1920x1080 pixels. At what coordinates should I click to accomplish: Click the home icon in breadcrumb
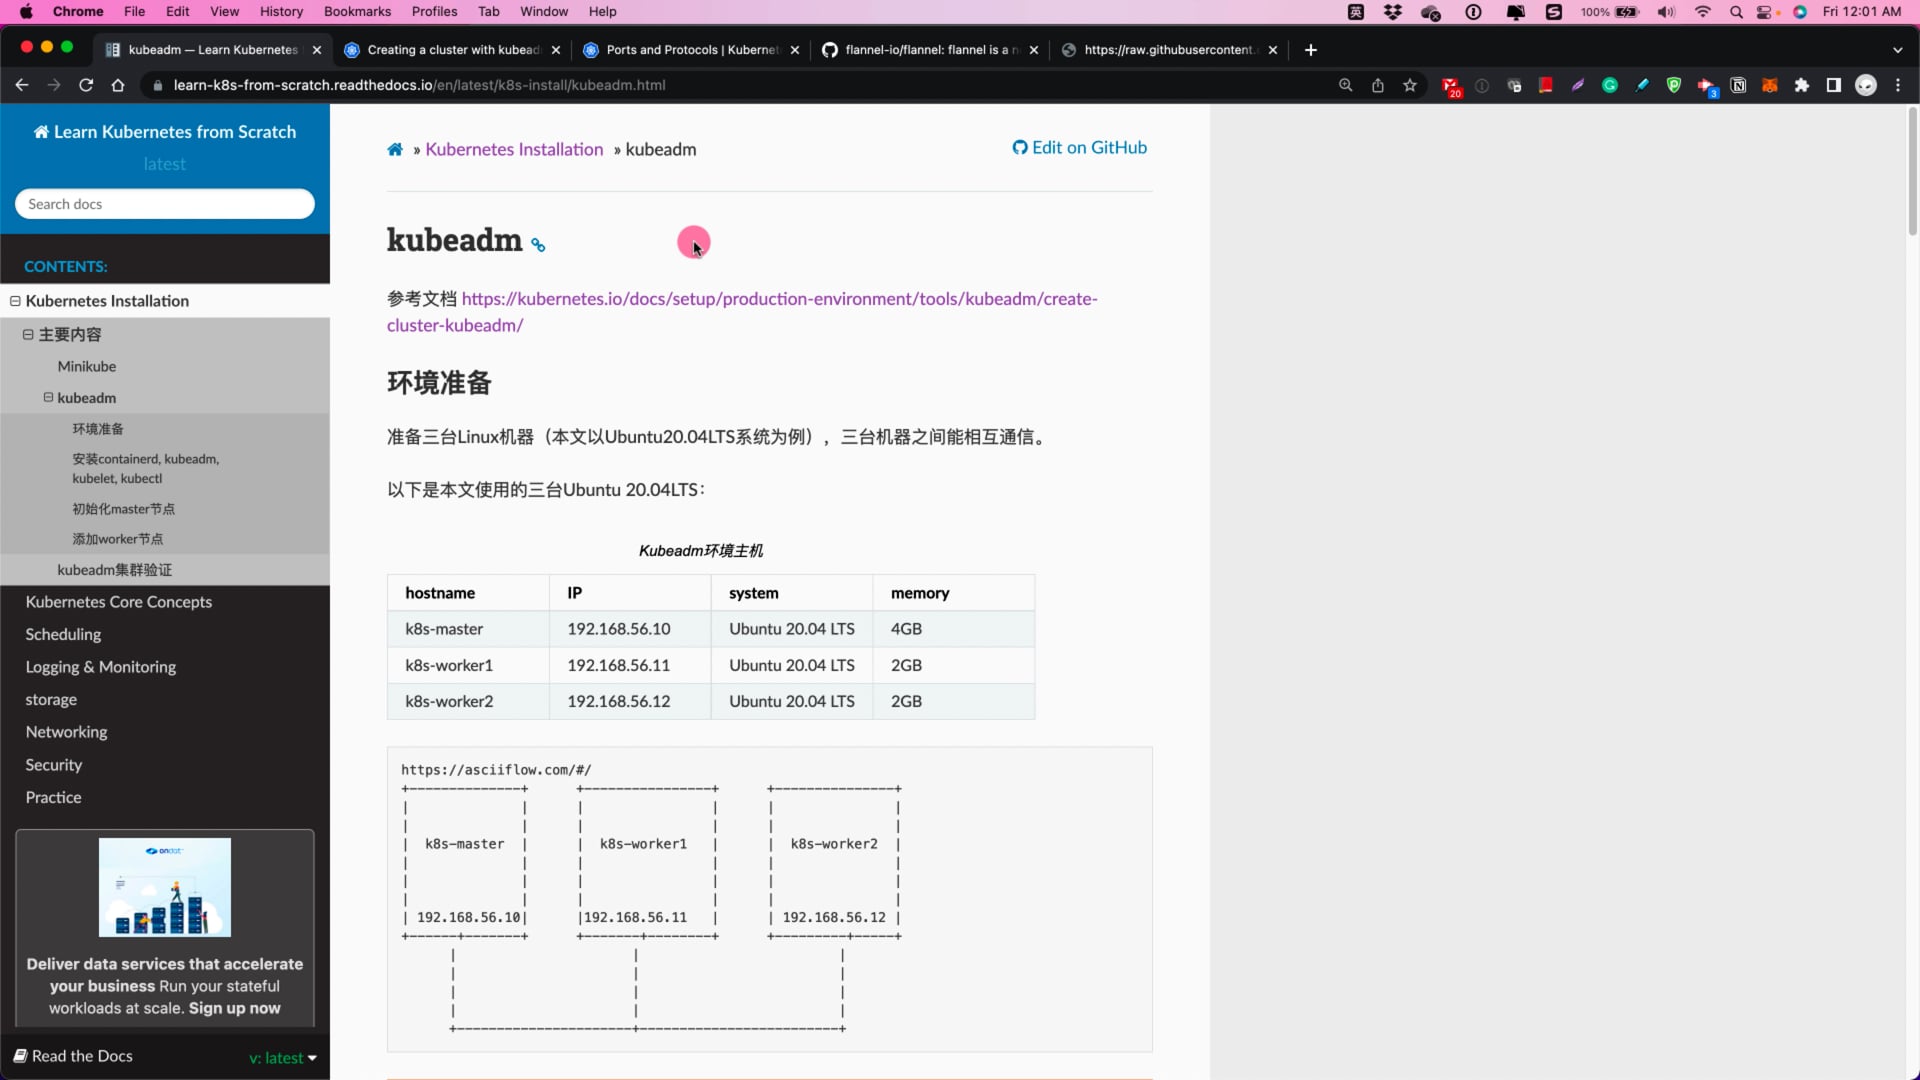[395, 150]
